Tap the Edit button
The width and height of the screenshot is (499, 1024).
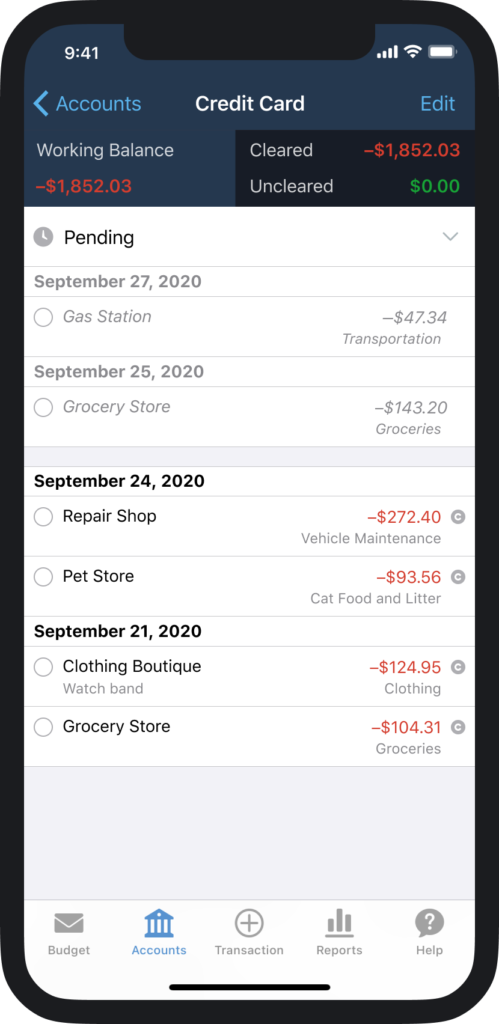point(438,104)
